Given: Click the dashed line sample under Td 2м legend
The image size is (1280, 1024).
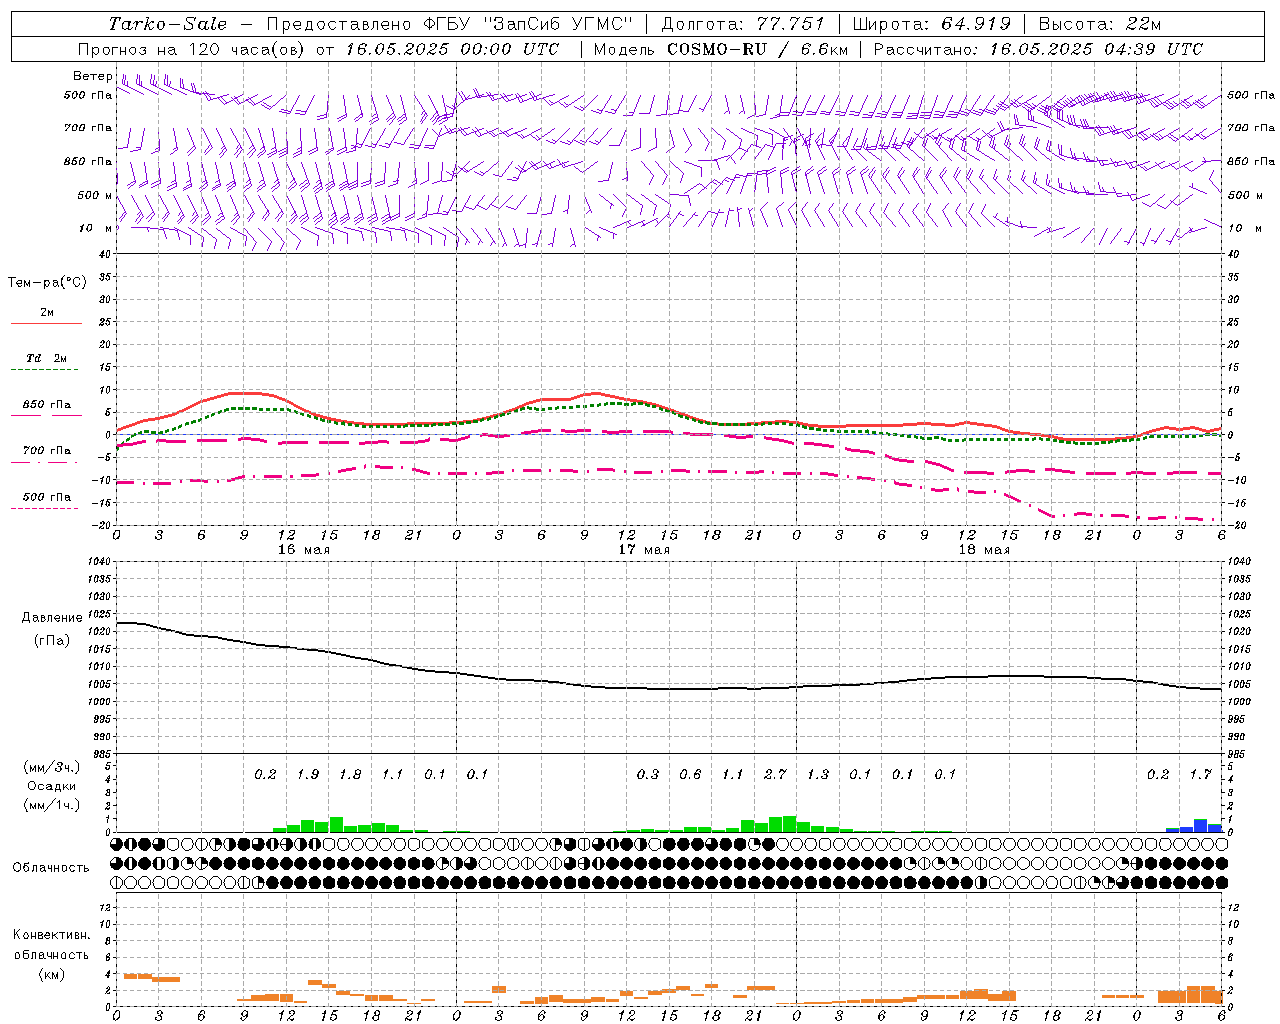Looking at the screenshot, I should (x=44, y=370).
